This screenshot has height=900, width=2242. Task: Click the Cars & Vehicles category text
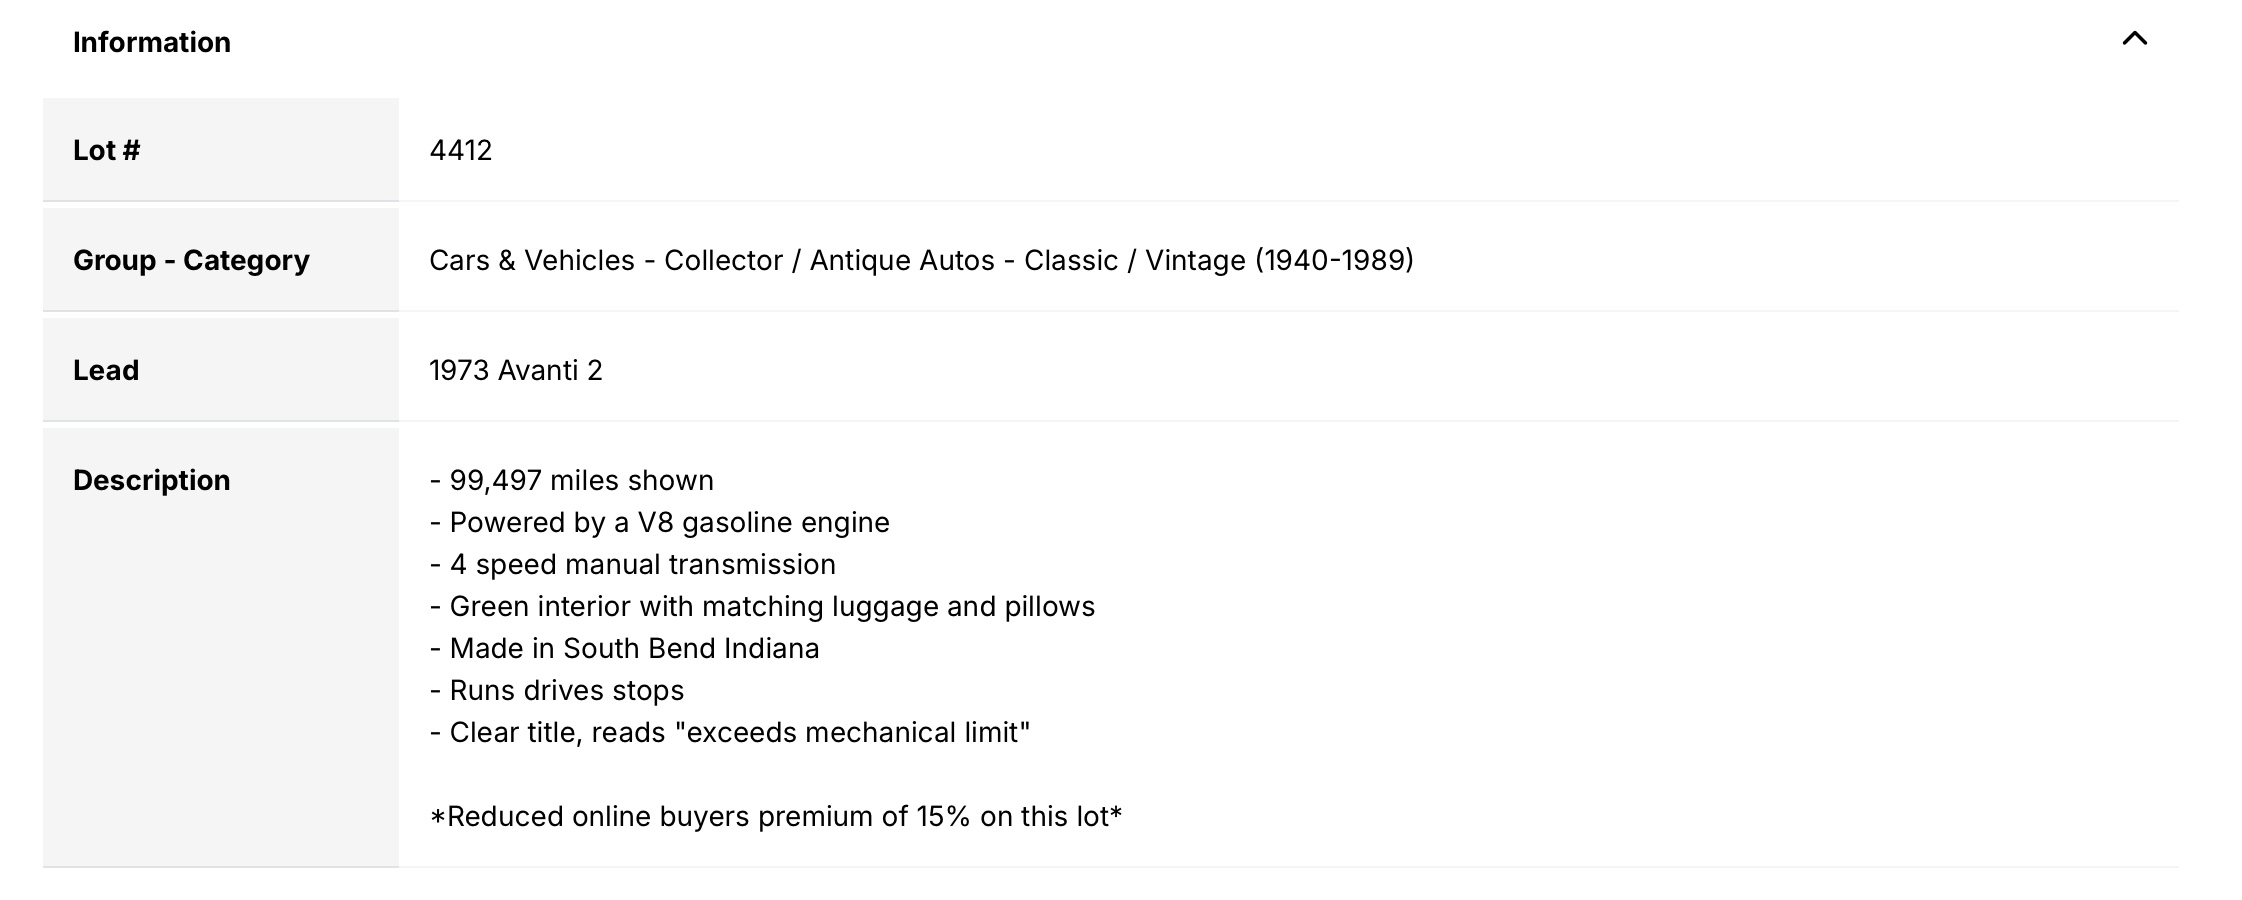(x=531, y=260)
